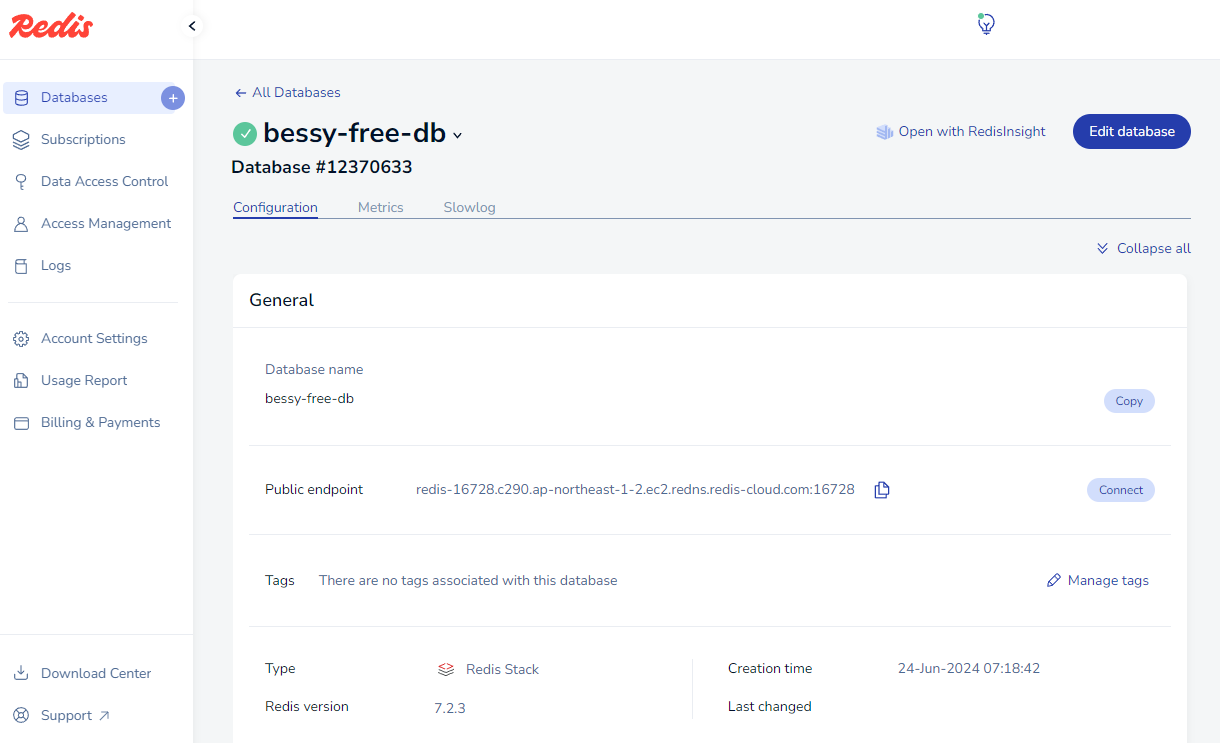
Task: Click the lightbulb tips icon
Action: coord(986,24)
